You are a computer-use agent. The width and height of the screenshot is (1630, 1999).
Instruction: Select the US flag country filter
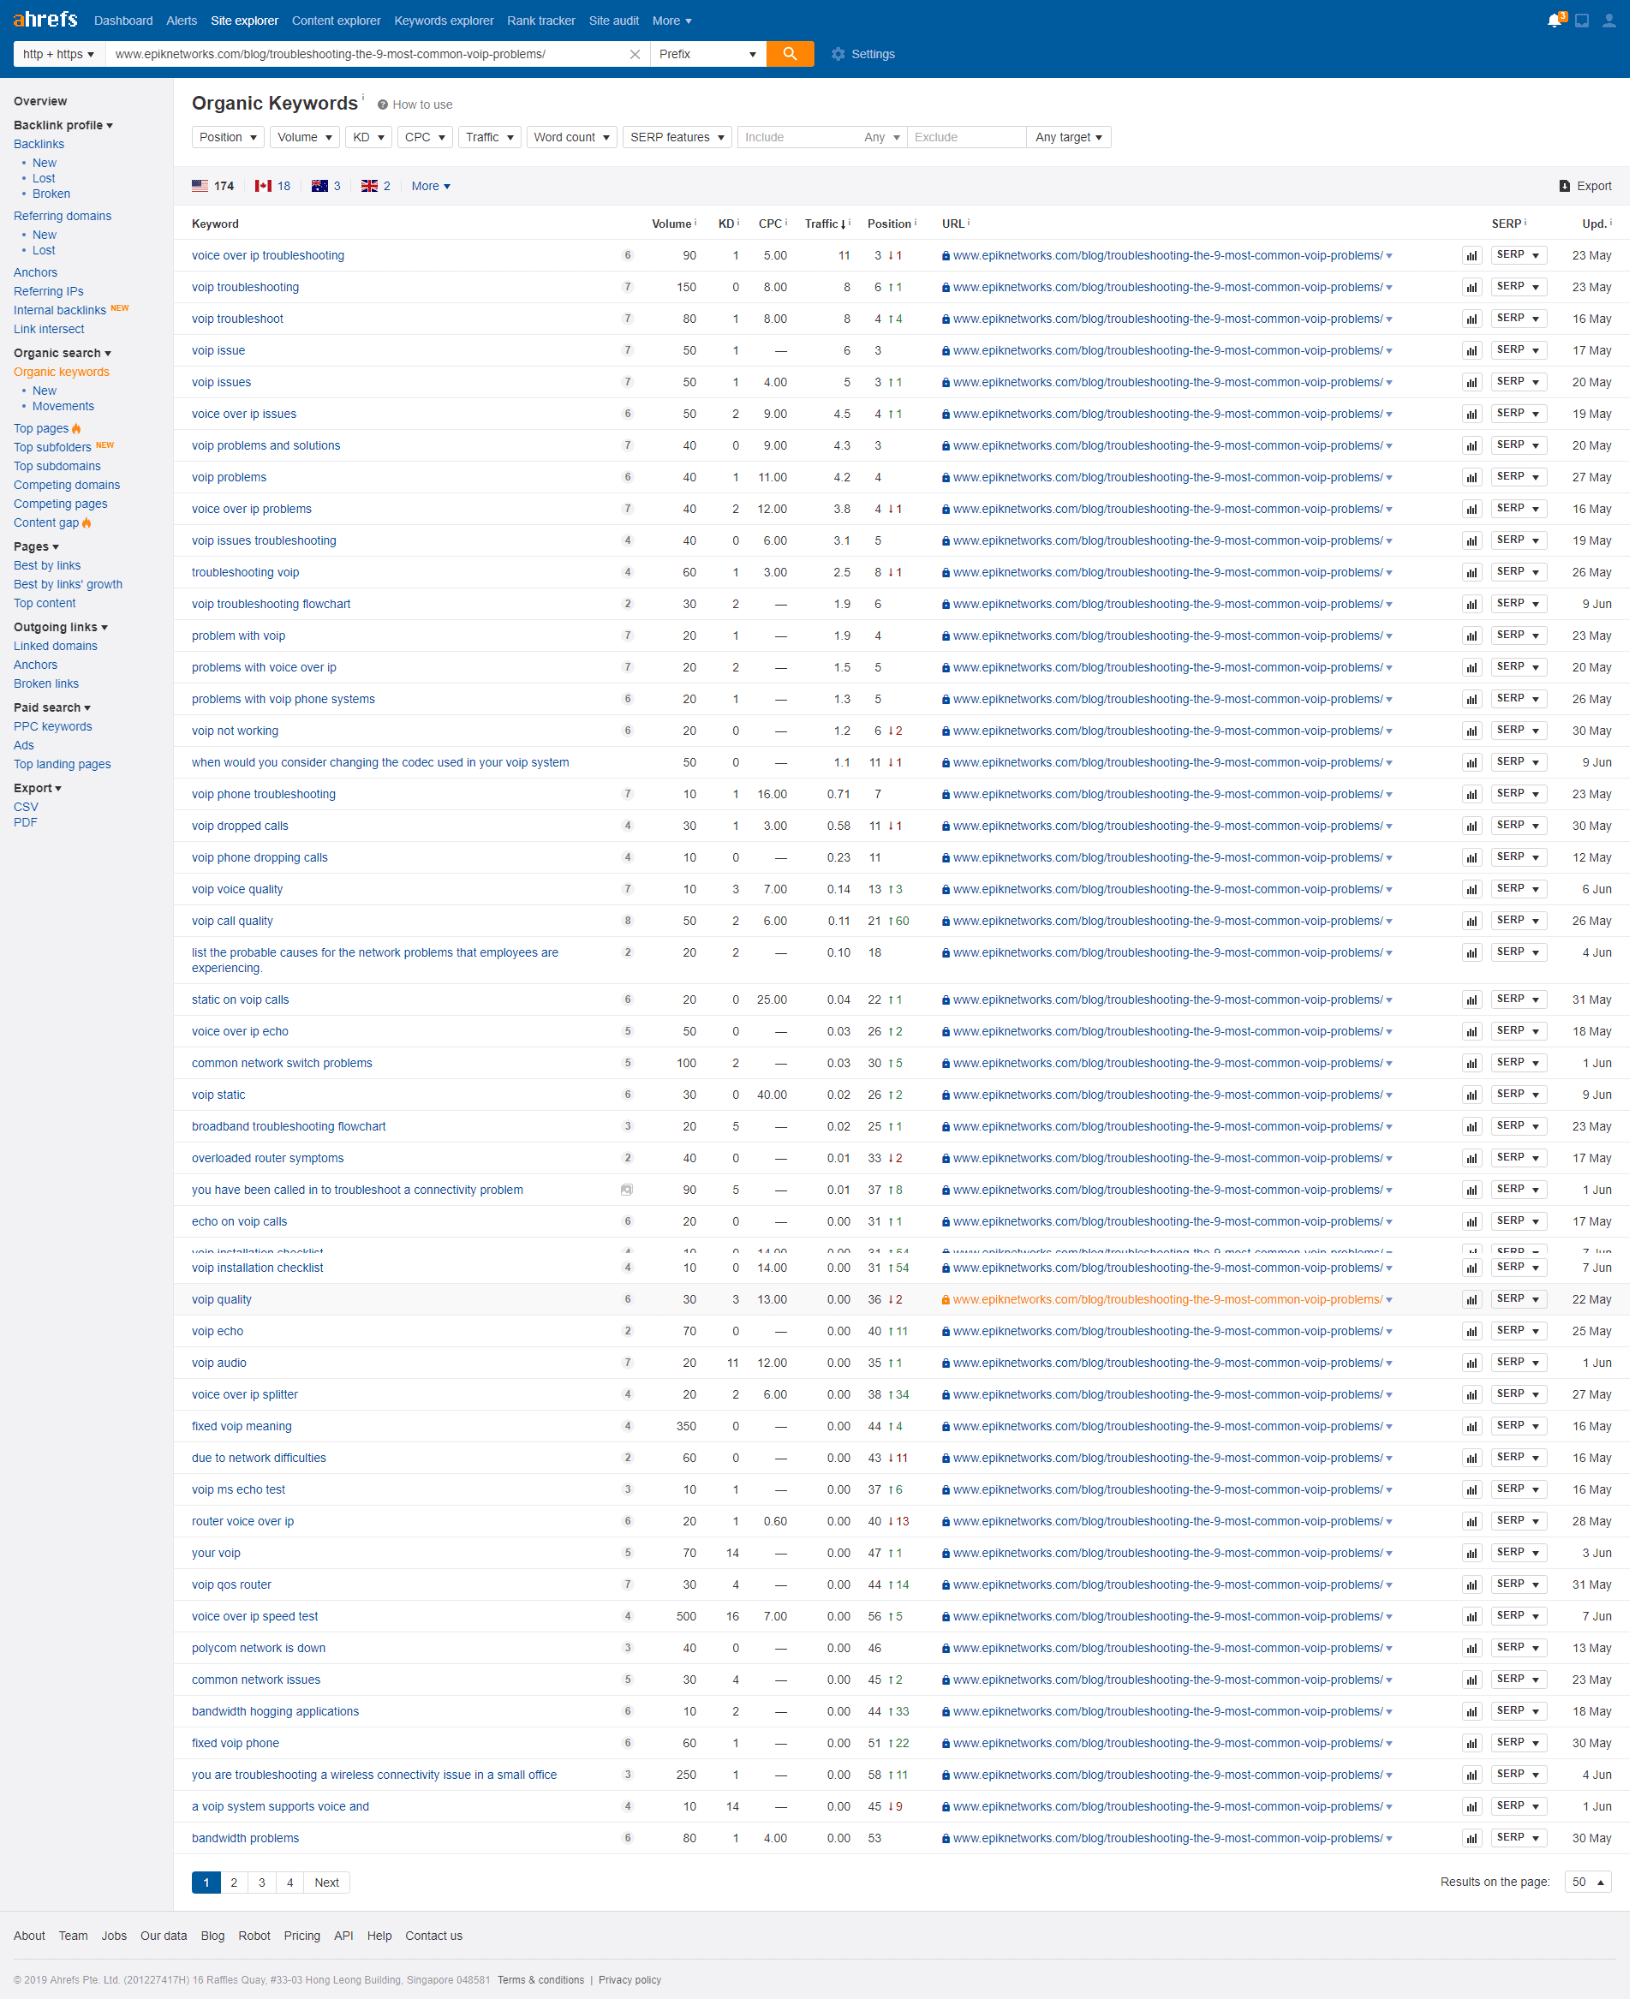click(x=199, y=185)
